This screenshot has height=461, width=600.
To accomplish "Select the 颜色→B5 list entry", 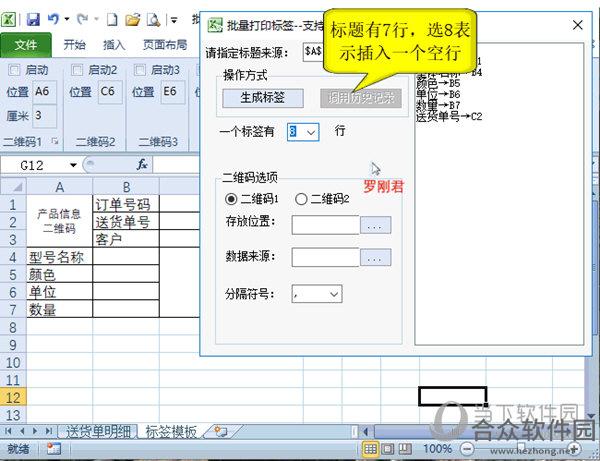I will [438, 83].
